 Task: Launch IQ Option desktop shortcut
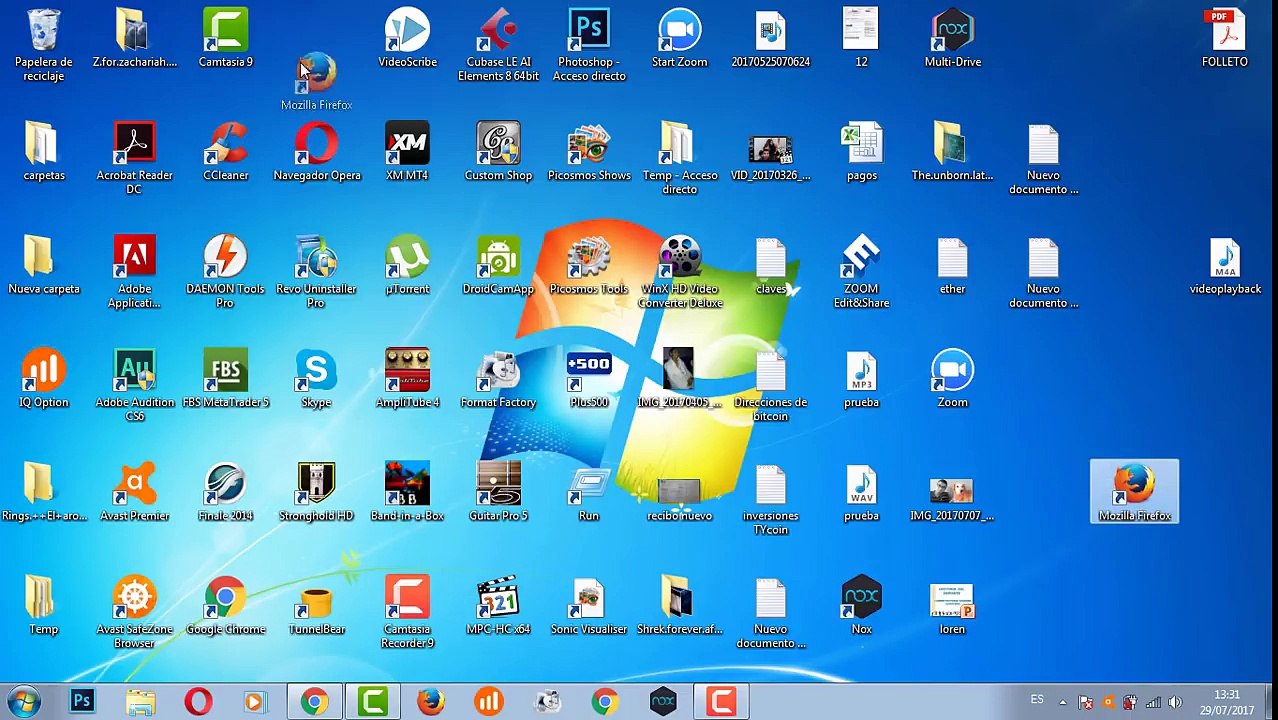[43, 378]
